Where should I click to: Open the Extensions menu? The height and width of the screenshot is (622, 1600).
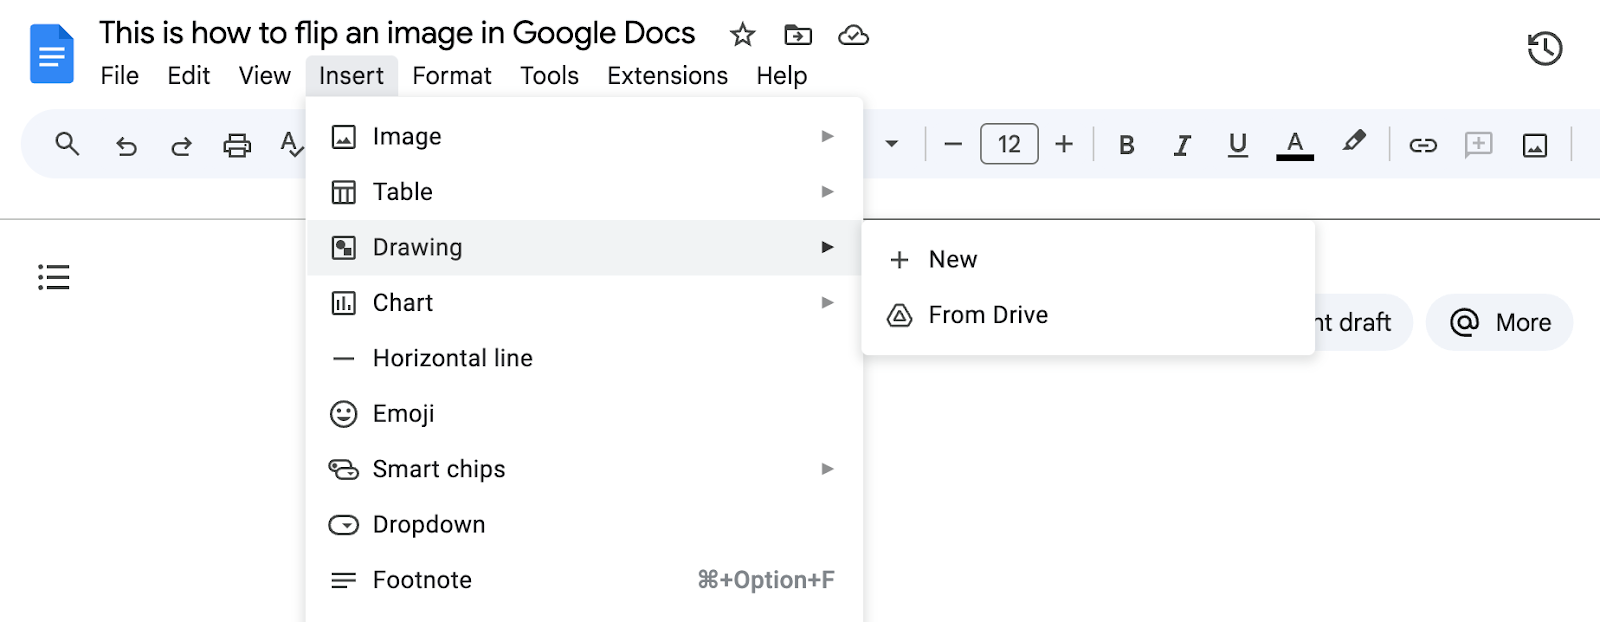pyautogui.click(x=667, y=76)
